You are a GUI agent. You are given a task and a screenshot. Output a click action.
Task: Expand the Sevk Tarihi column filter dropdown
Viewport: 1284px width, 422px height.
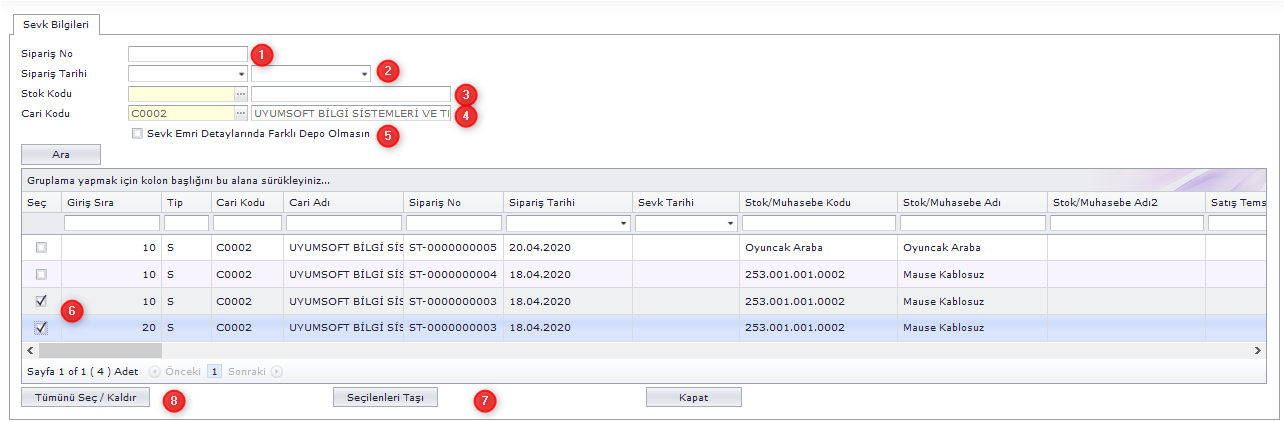[x=729, y=224]
